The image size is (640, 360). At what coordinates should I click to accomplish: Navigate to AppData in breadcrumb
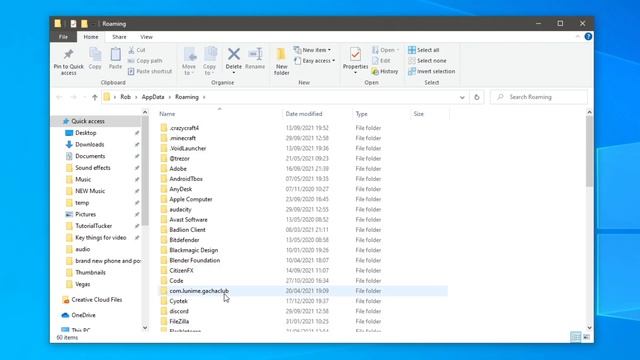(x=153, y=97)
